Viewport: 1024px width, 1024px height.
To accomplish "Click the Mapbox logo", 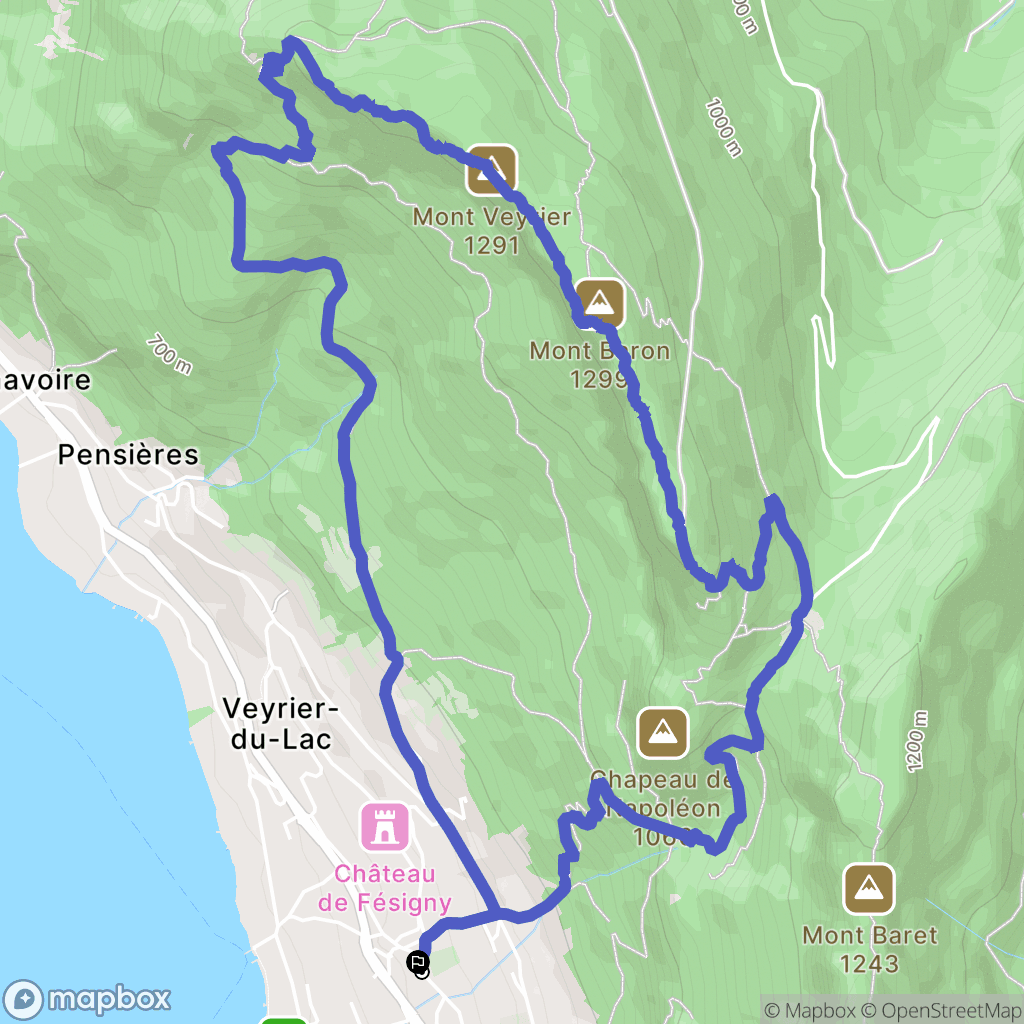I will pos(86,999).
